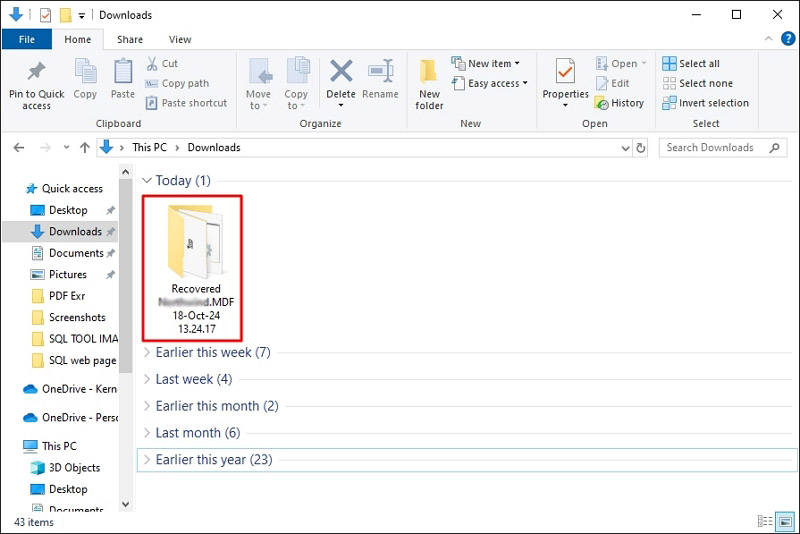Expand Earlier this week (7) group
The image size is (800, 534).
click(147, 352)
